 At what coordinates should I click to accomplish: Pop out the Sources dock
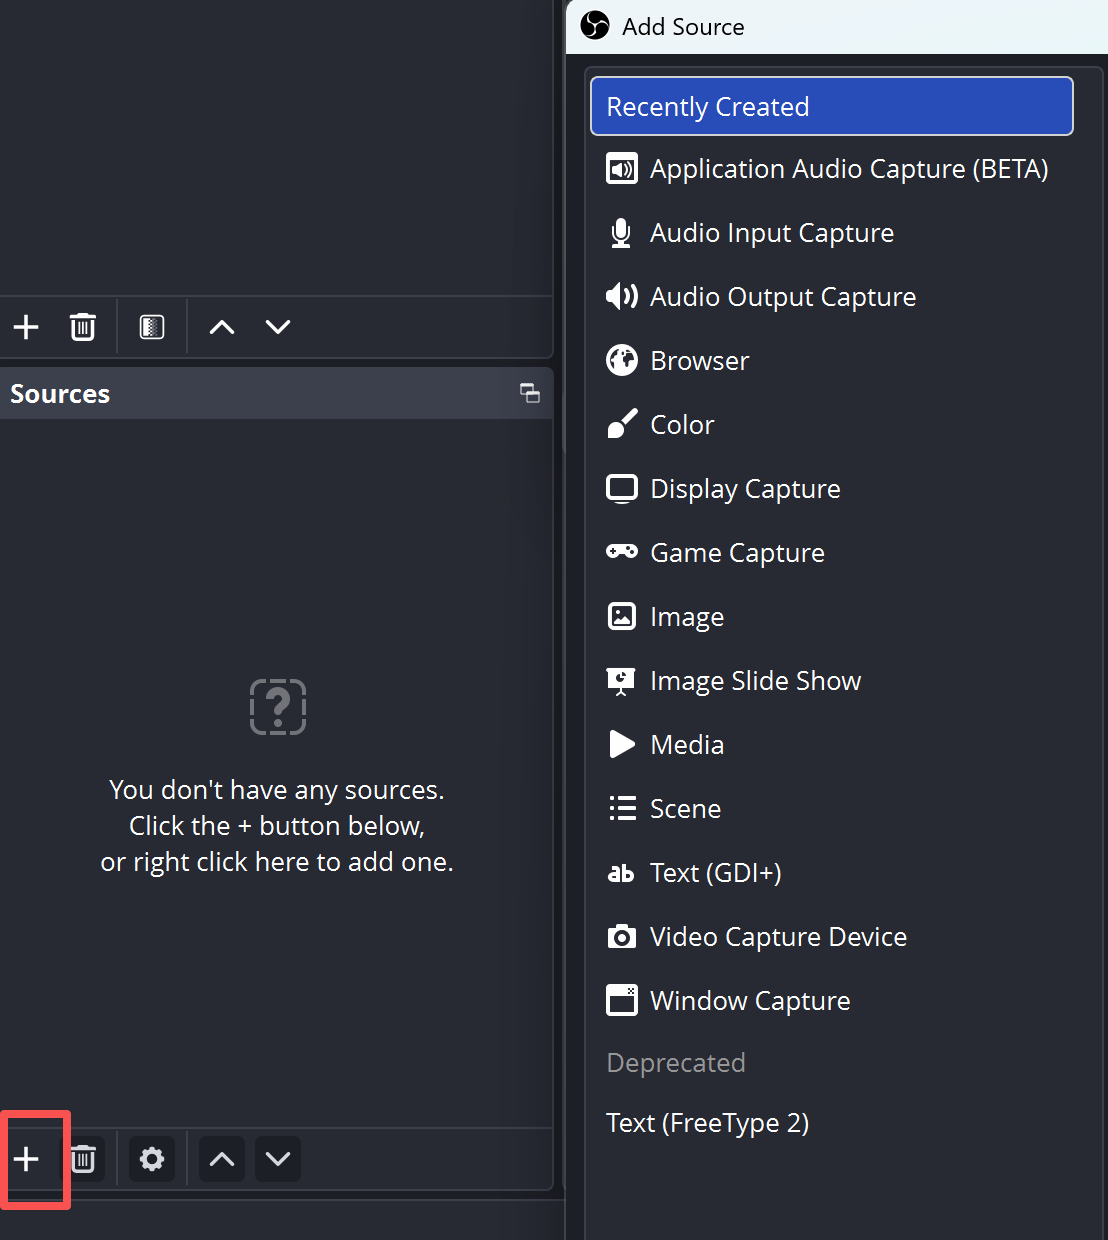click(x=530, y=393)
